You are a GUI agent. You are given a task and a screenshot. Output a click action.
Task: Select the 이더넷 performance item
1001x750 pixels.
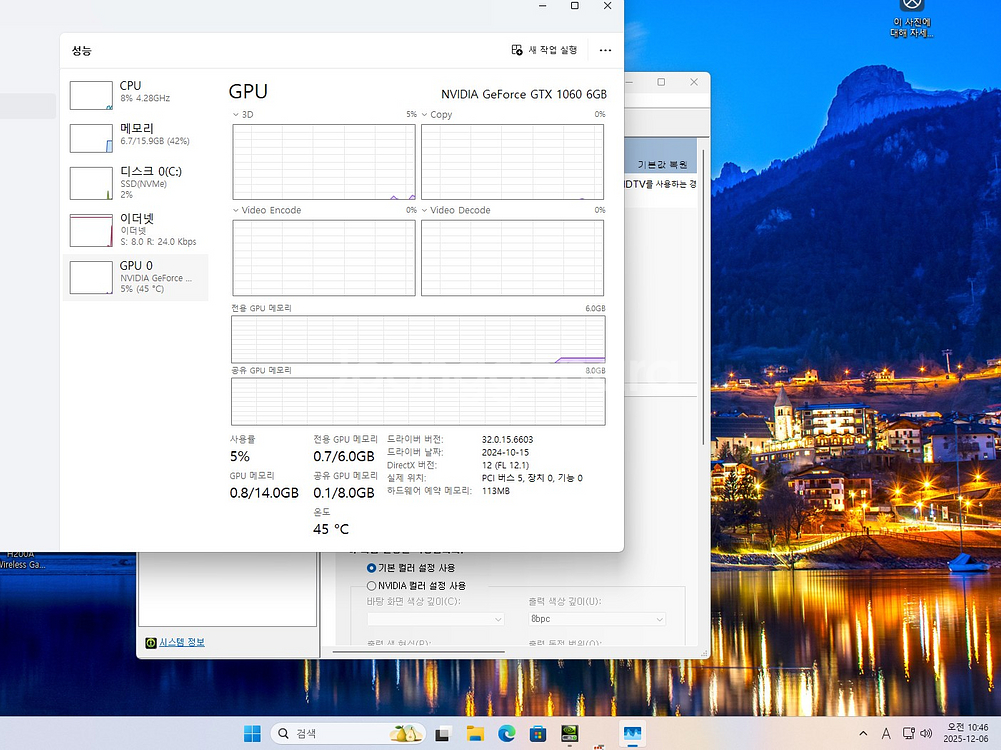coord(135,229)
